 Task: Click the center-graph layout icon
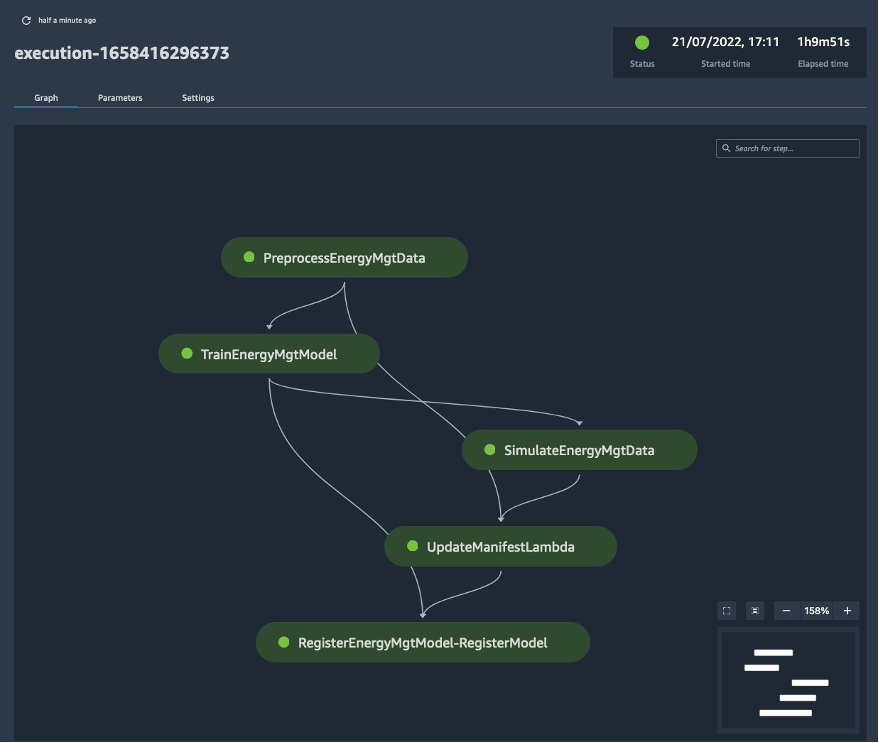(x=755, y=610)
